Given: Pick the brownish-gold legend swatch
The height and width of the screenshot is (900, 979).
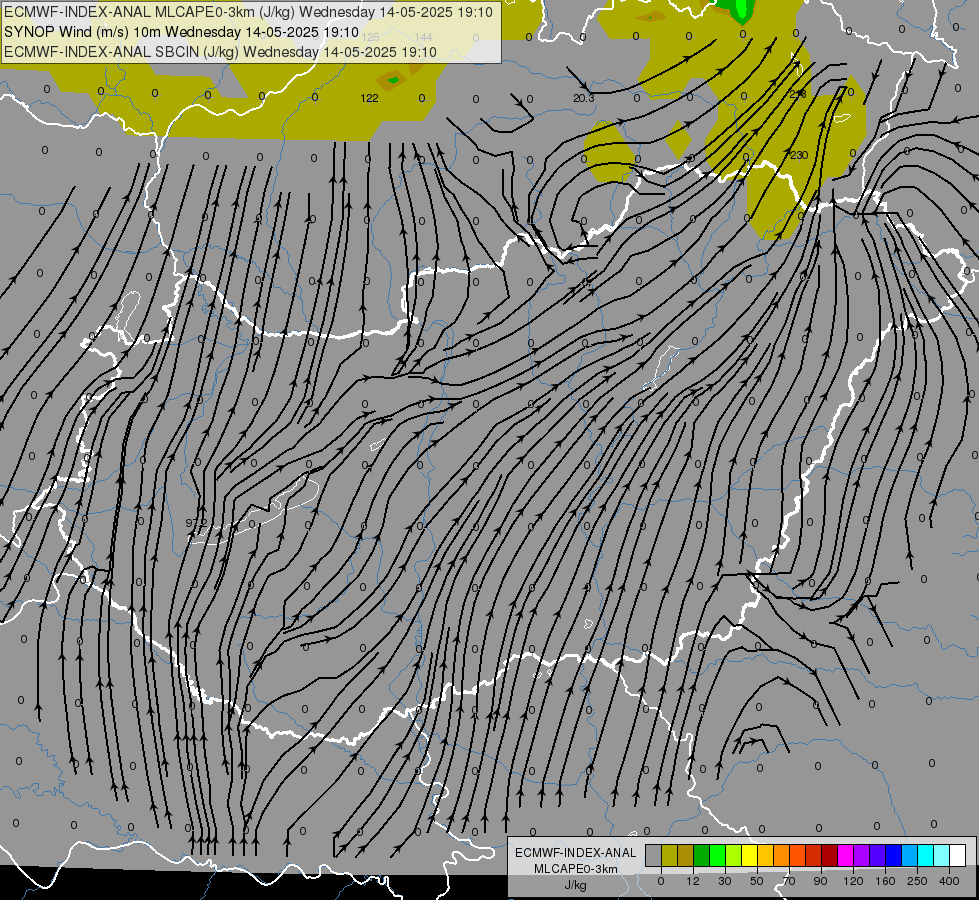Looking at the screenshot, I should point(686,855).
